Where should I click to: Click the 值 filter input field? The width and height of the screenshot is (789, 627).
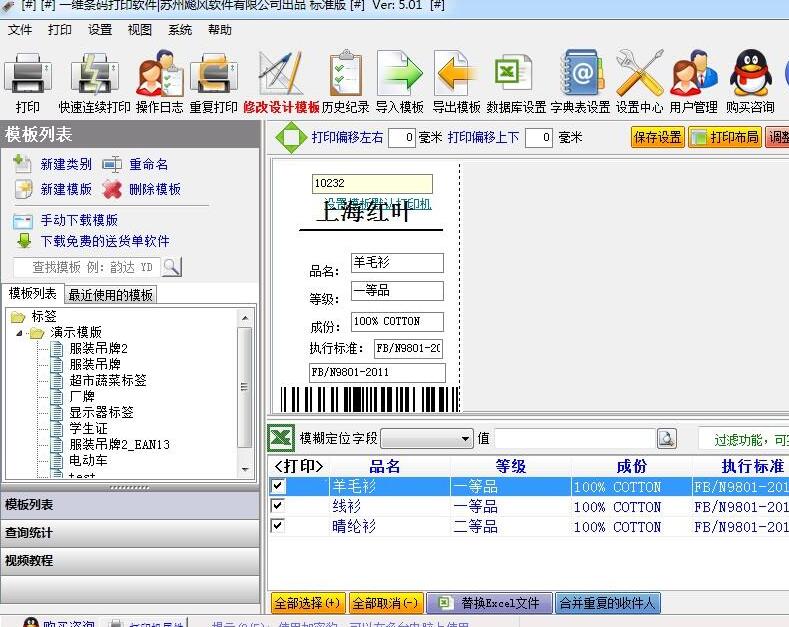click(x=575, y=438)
